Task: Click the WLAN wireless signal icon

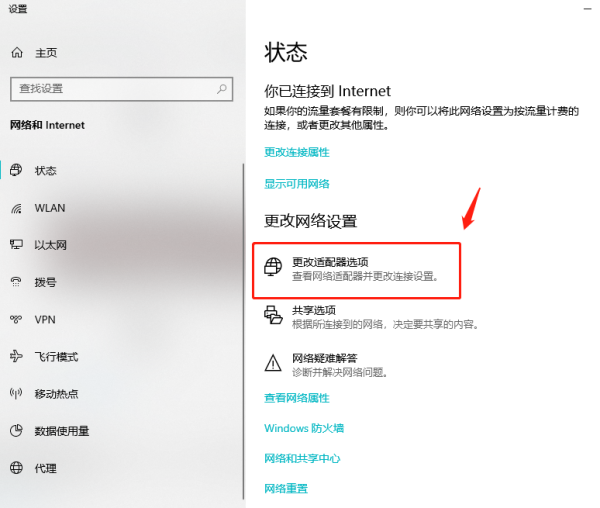Action: (x=16, y=208)
